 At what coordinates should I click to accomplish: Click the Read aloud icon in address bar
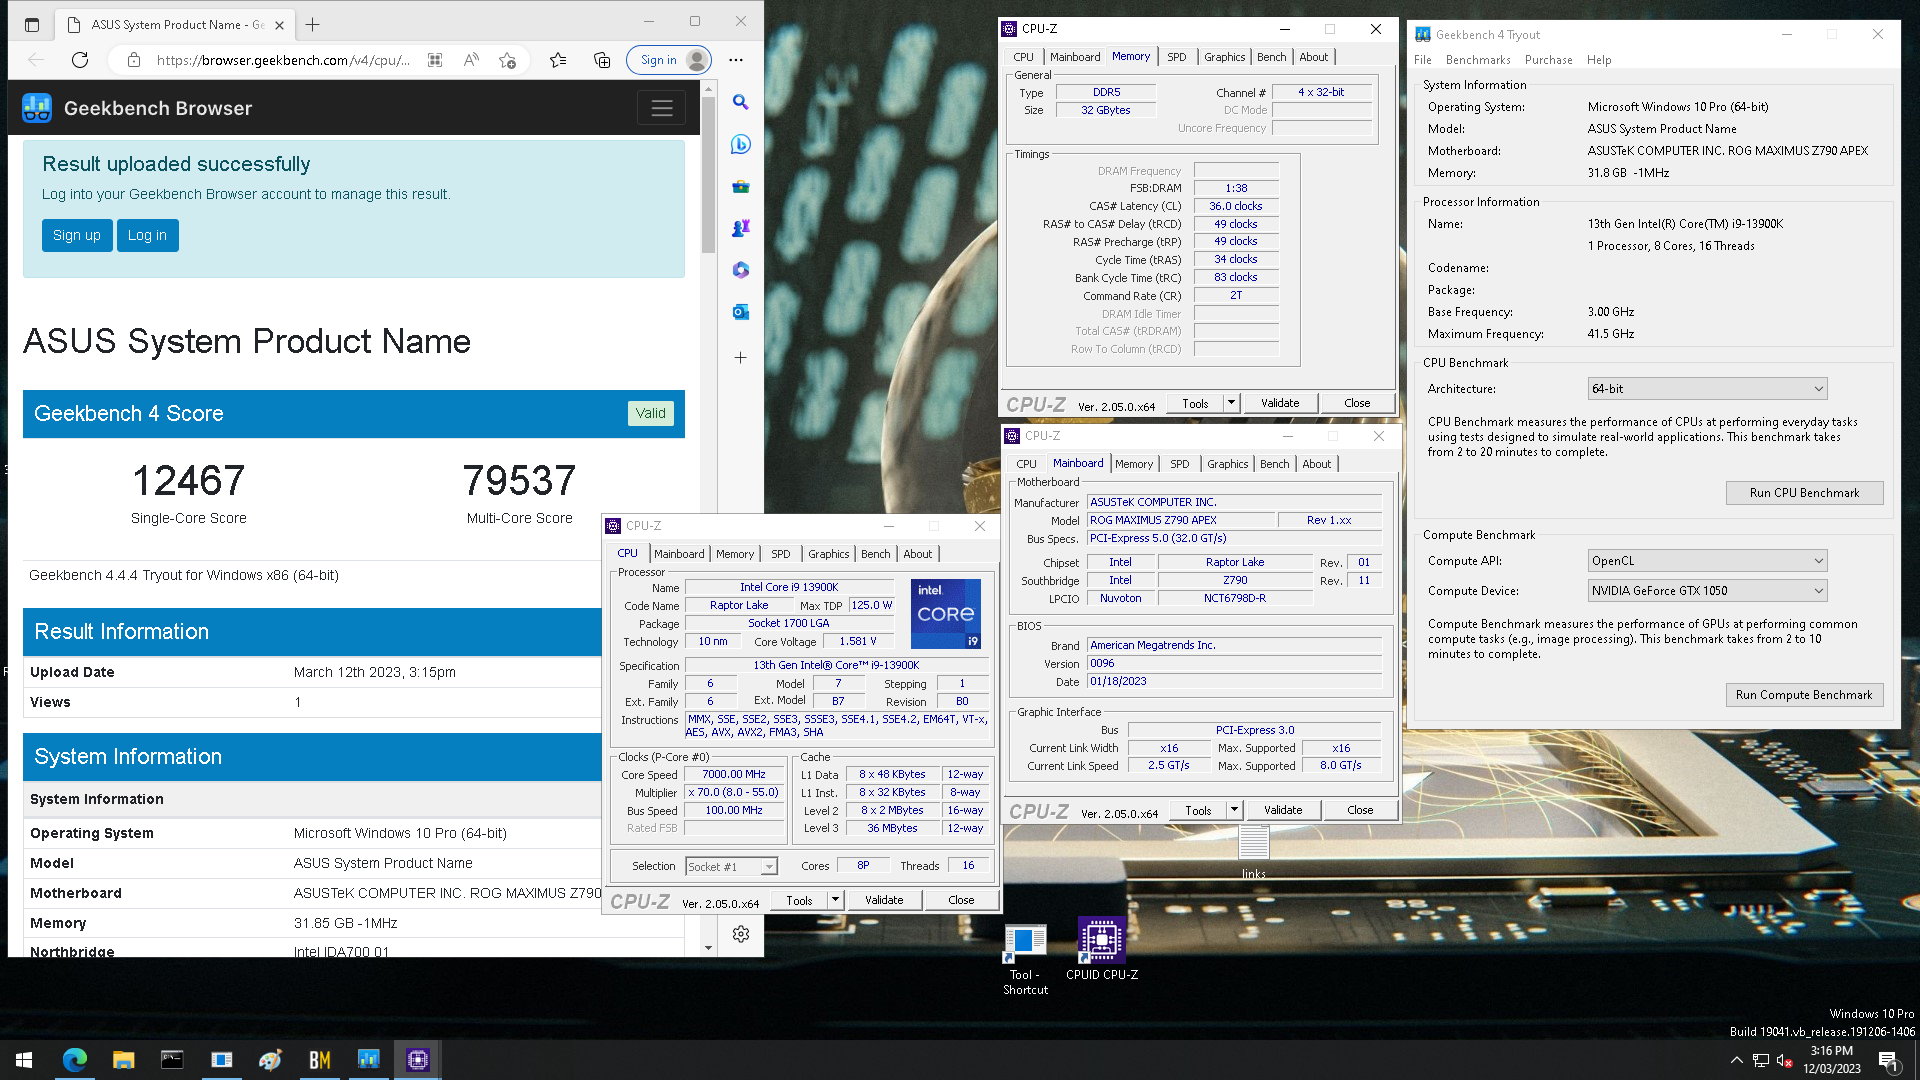click(x=471, y=60)
